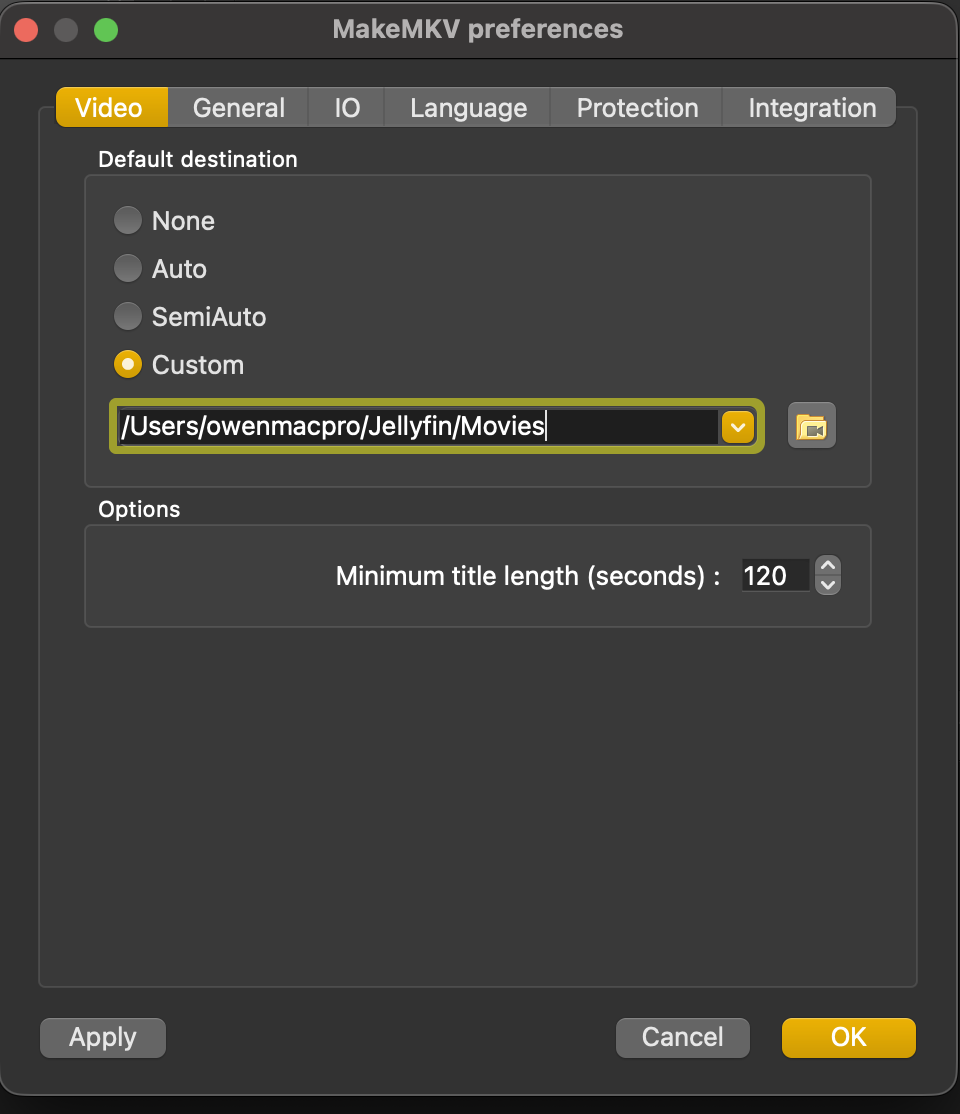
Task: Click the grayed minimize window button
Action: tap(66, 30)
